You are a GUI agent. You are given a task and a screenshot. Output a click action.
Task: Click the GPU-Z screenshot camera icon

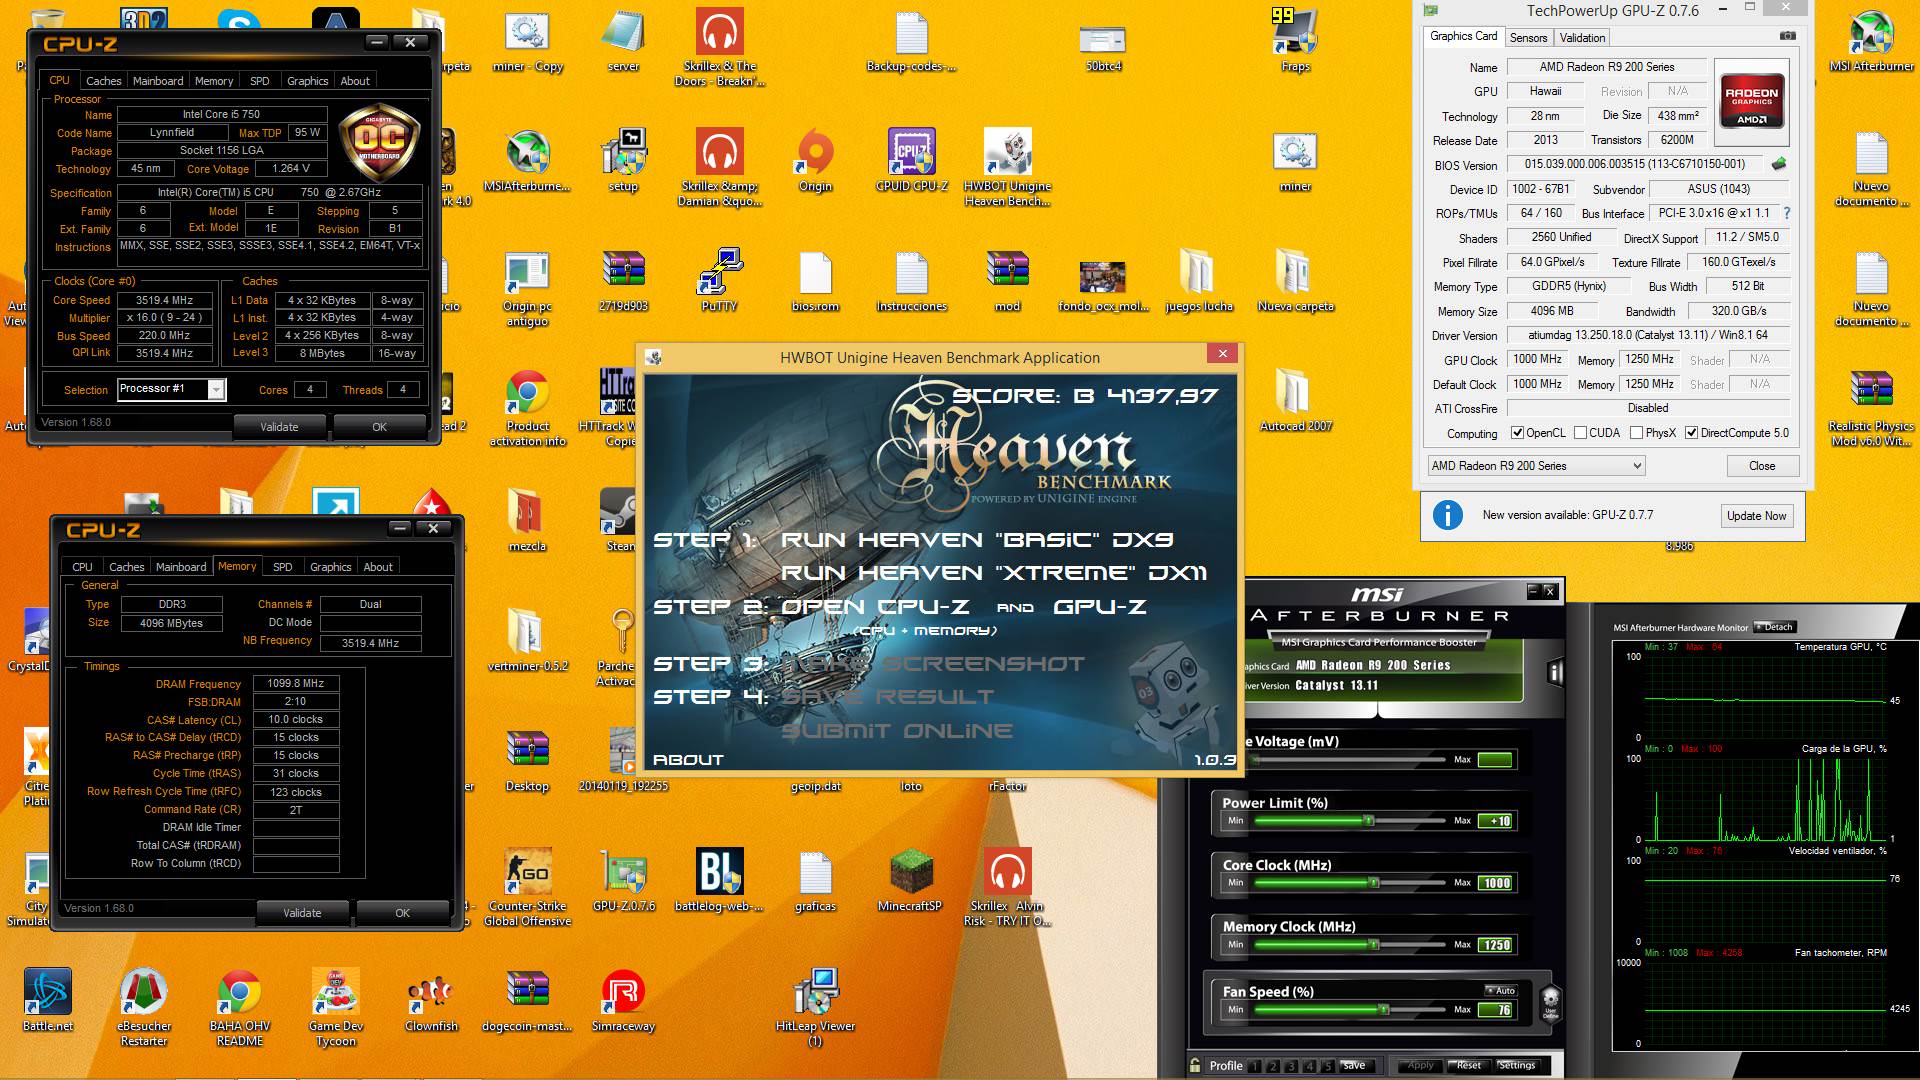(1787, 36)
